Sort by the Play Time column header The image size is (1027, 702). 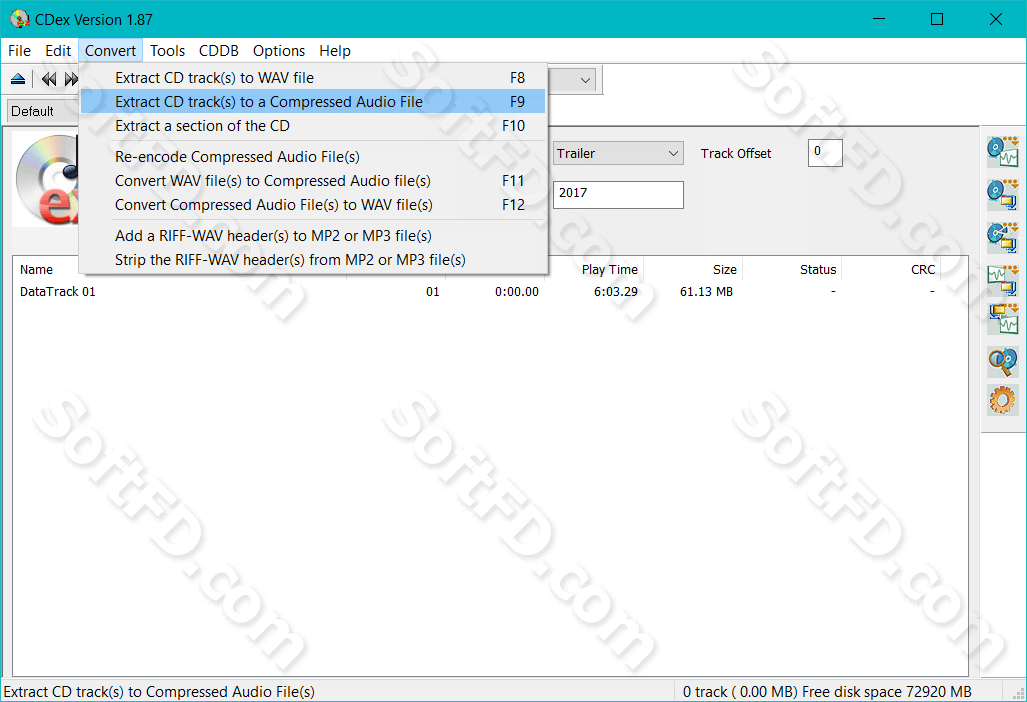609,269
